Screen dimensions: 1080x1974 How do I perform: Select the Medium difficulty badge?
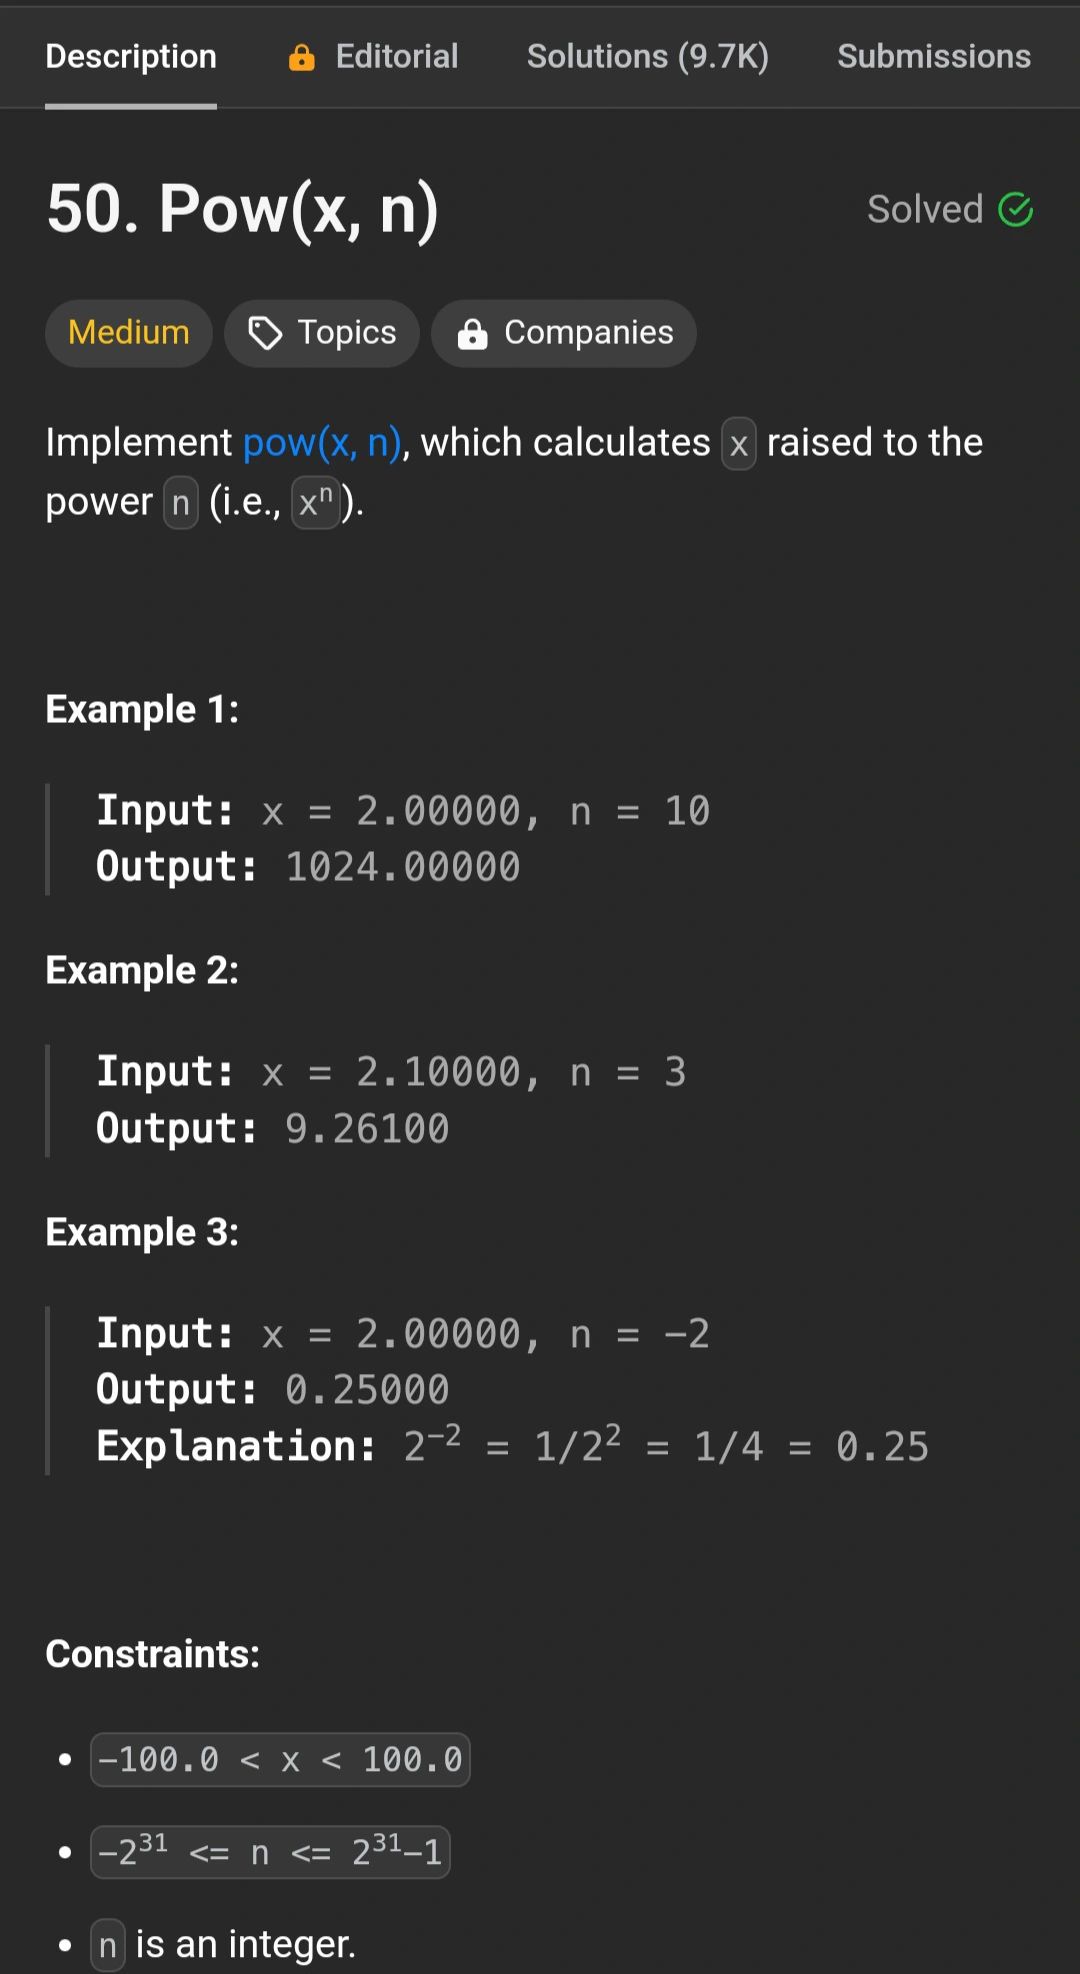(x=129, y=333)
